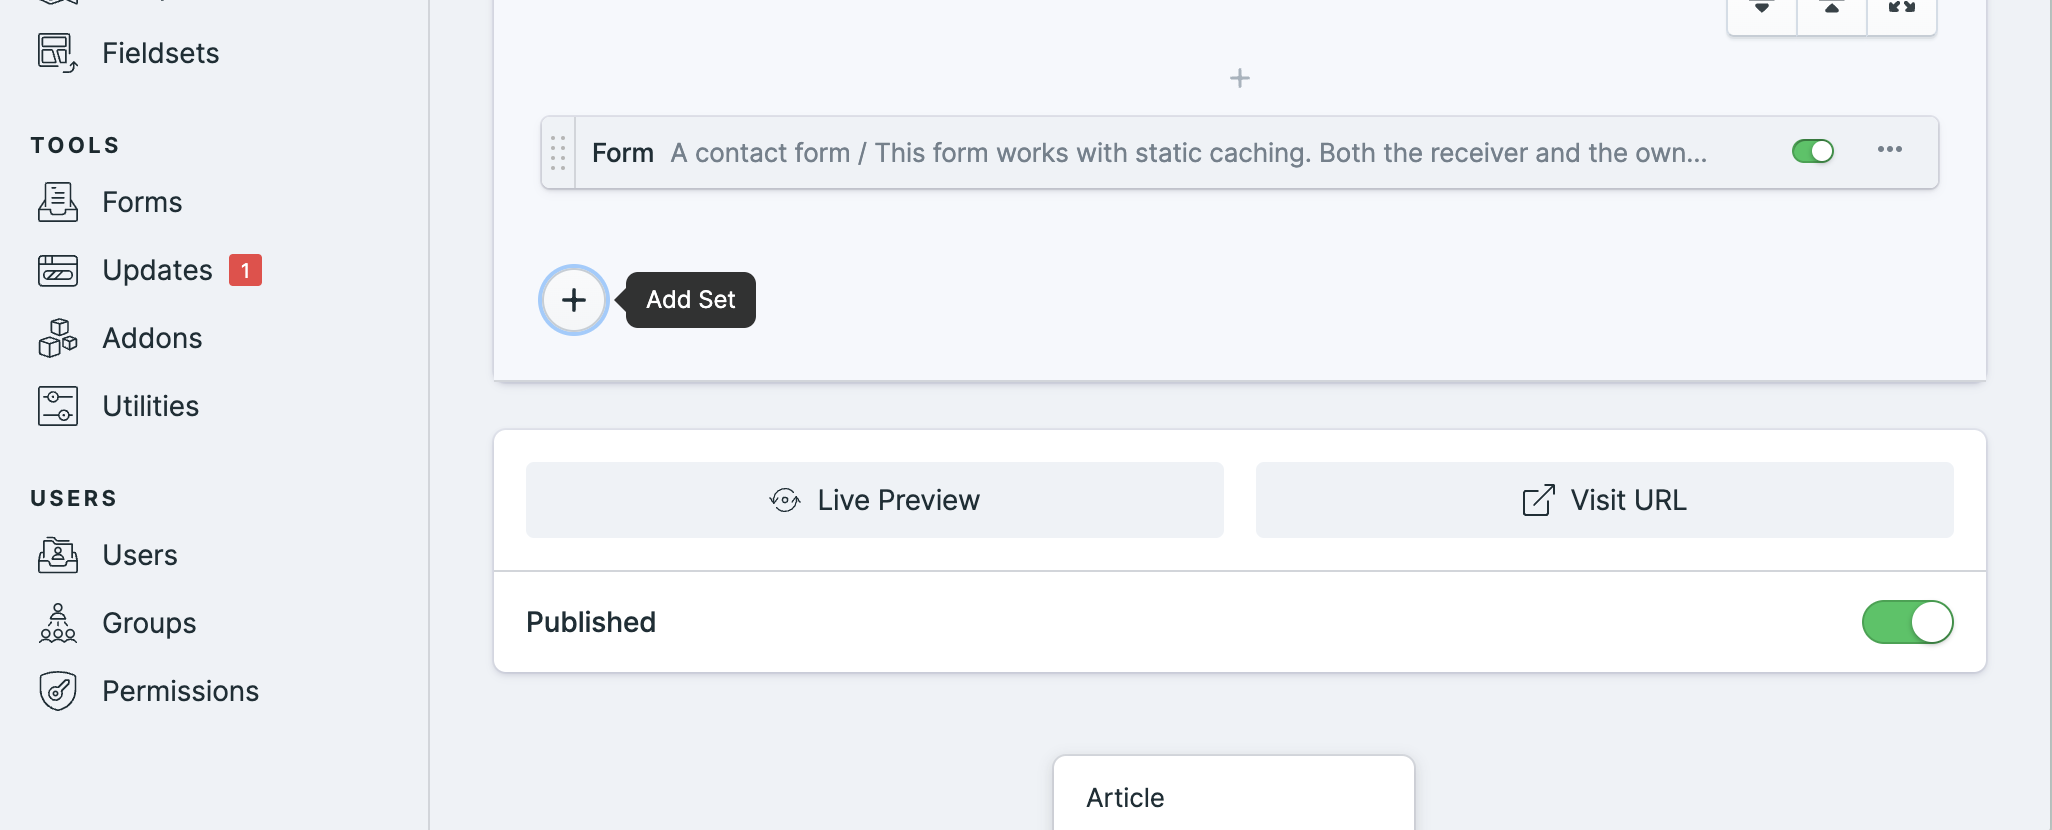Click the Addons cubes icon

click(x=57, y=338)
